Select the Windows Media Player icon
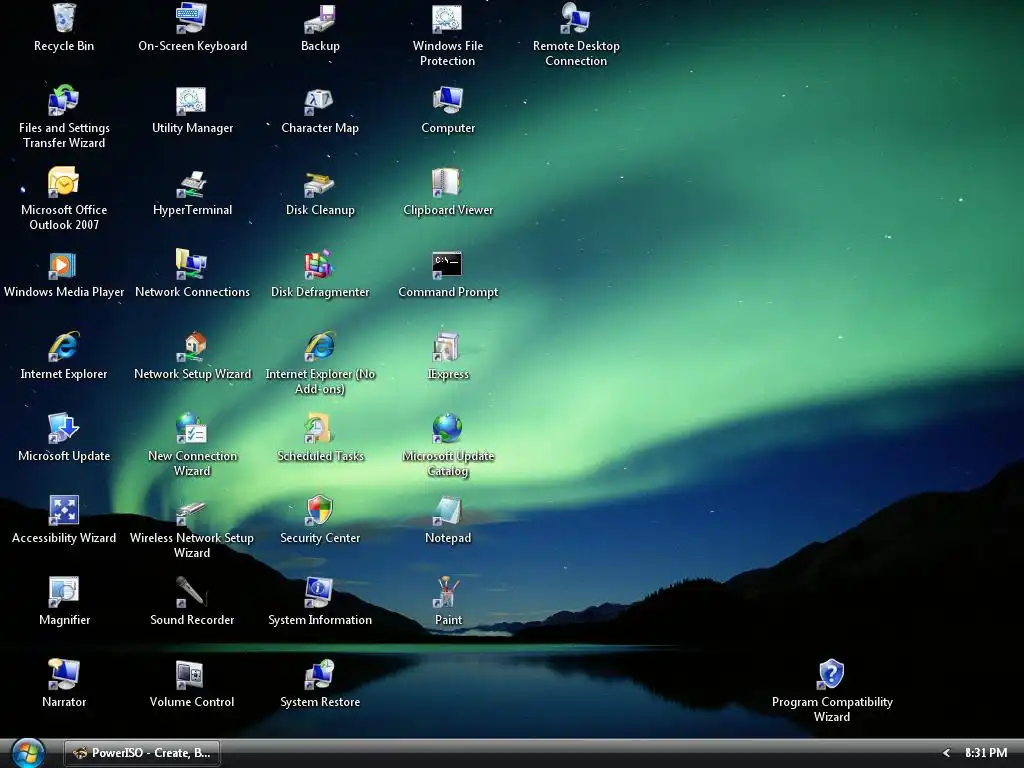 coord(63,264)
